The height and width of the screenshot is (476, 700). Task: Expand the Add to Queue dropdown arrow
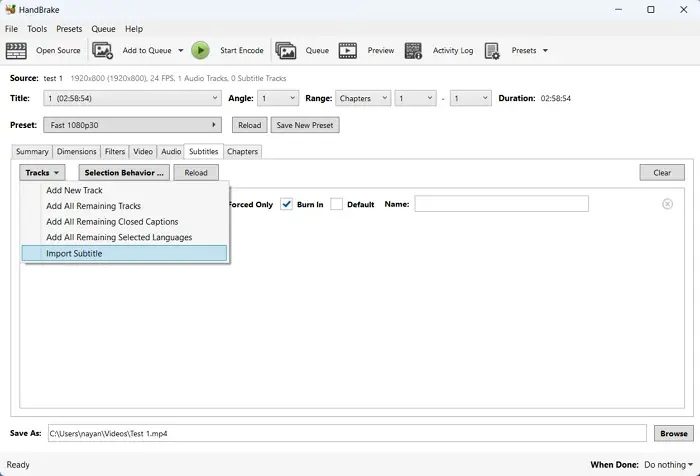(180, 50)
